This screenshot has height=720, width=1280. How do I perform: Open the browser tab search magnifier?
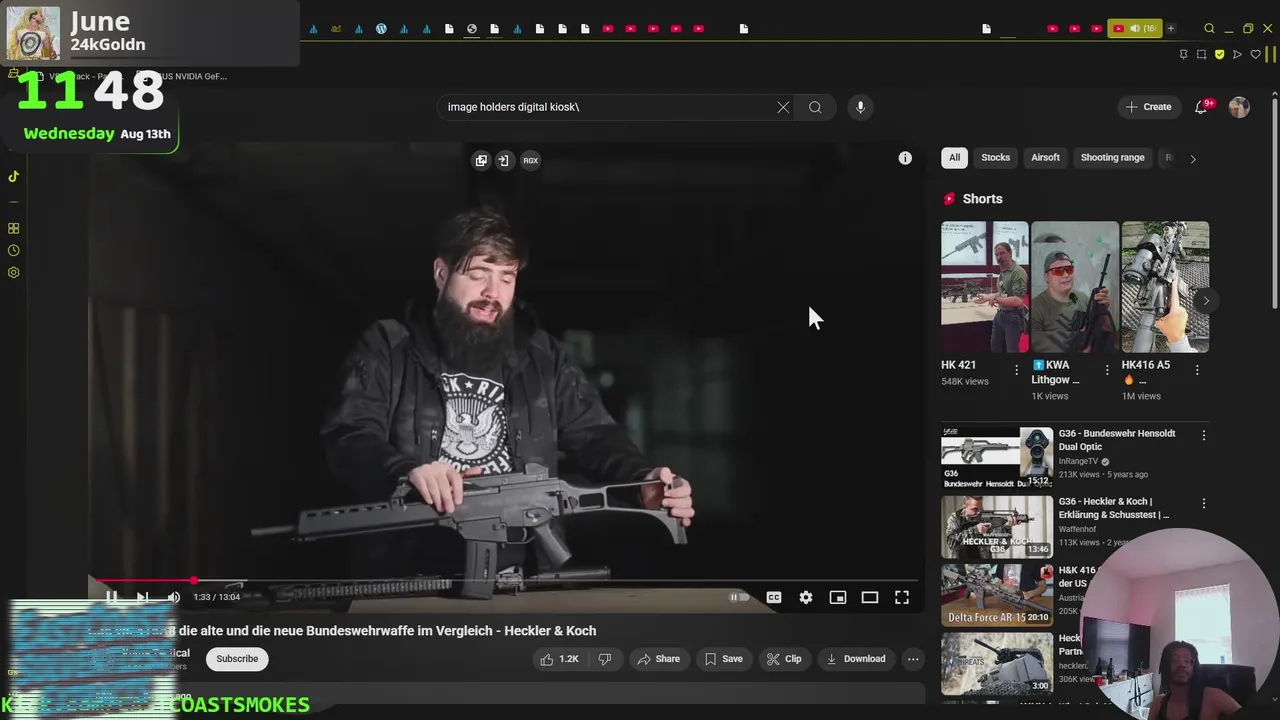pyautogui.click(x=1209, y=29)
